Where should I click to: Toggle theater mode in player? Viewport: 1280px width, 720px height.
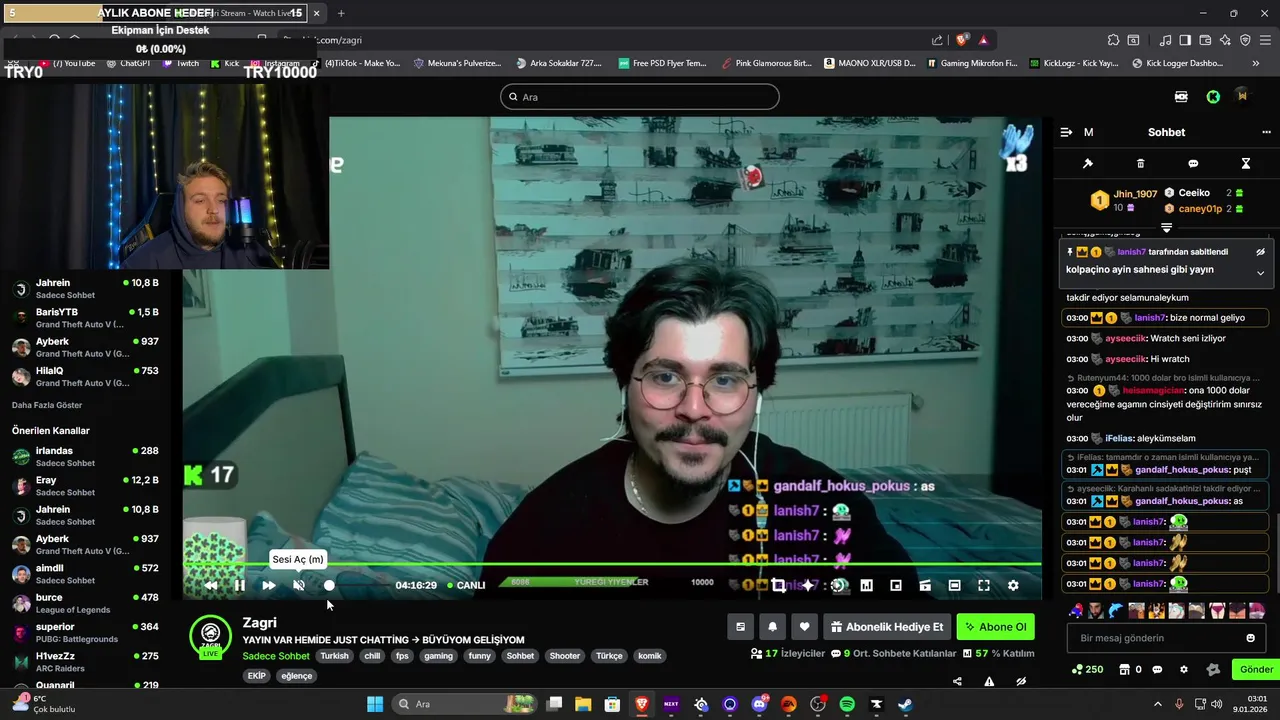(954, 585)
